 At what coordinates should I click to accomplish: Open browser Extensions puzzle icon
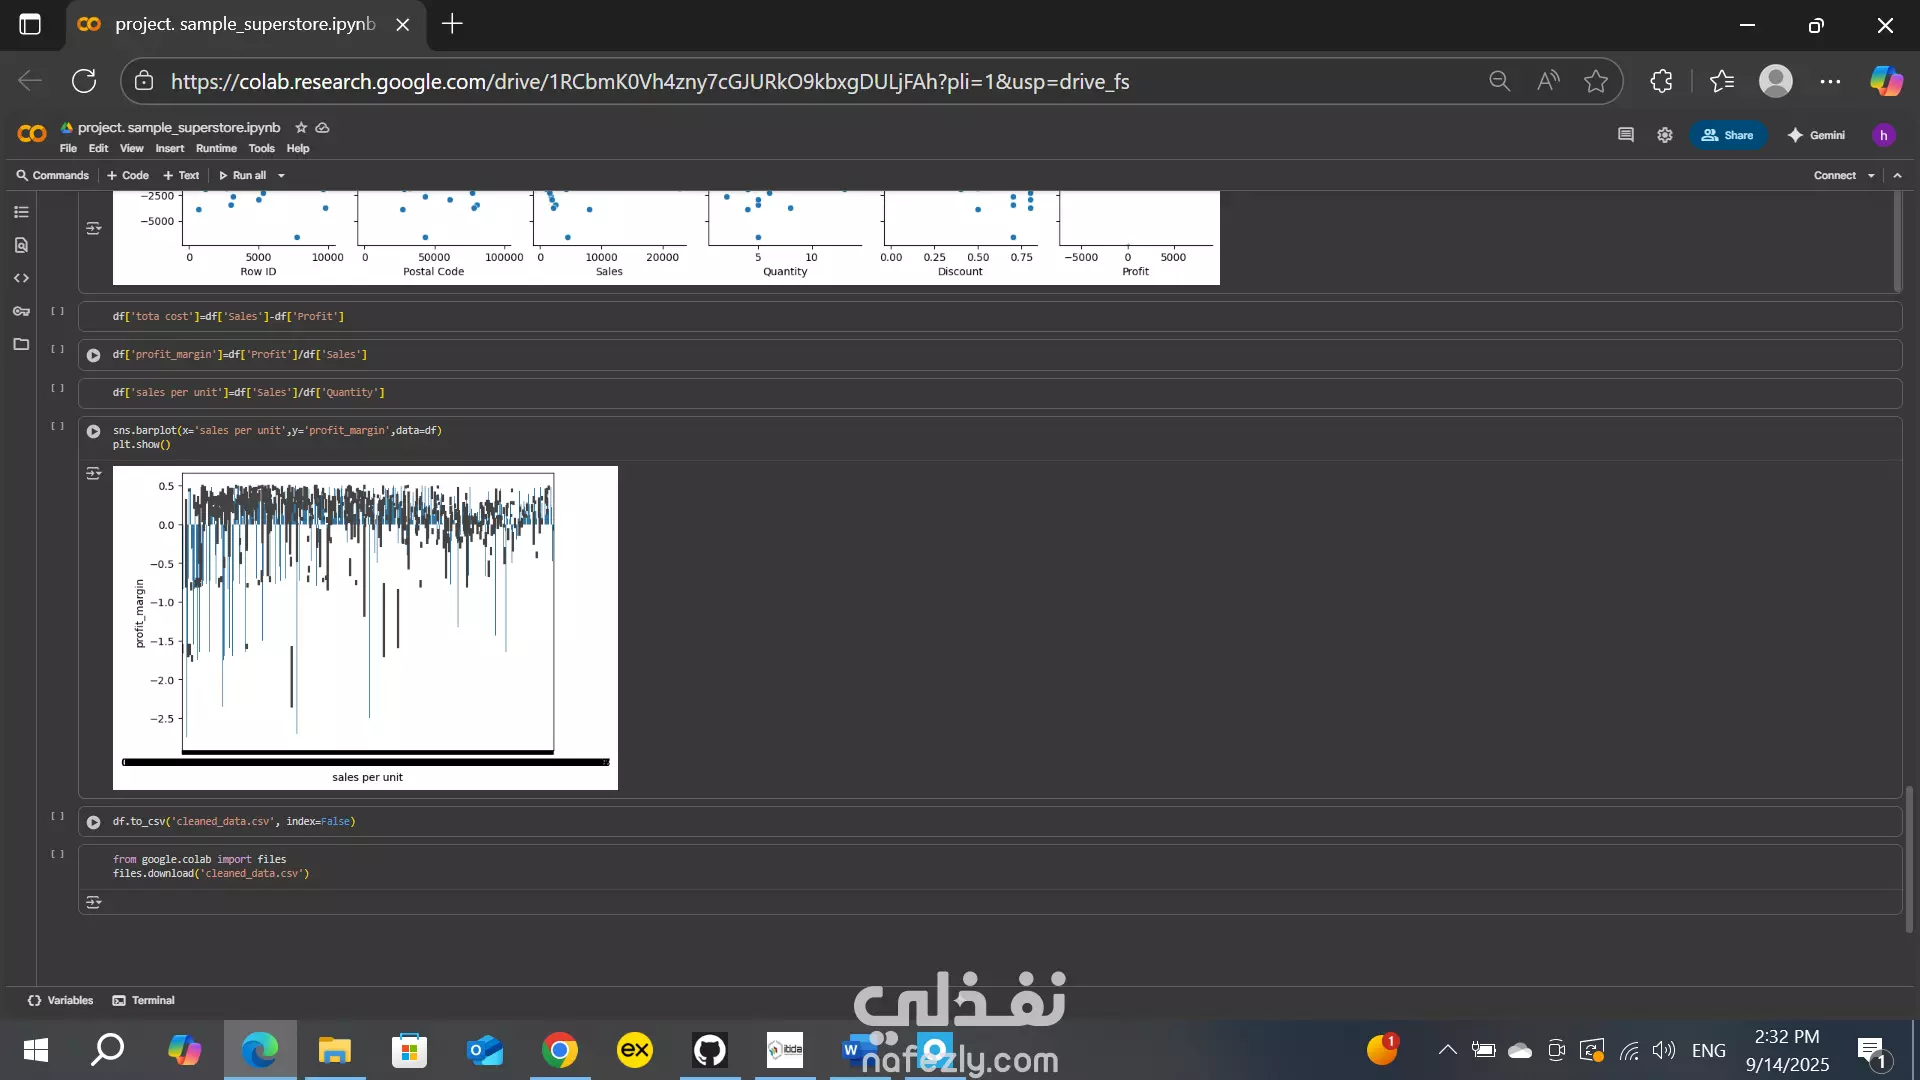(x=1661, y=81)
